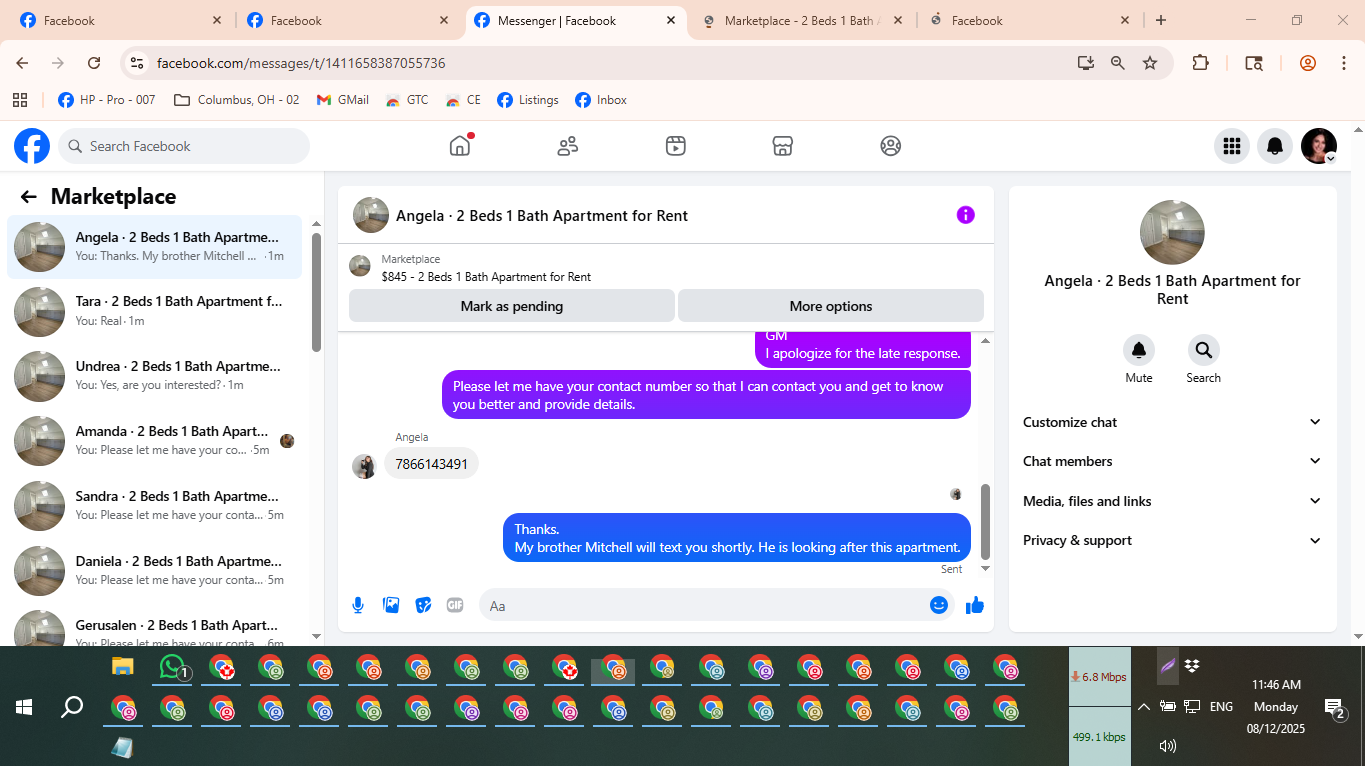Switch to the first Facebook tab
Screen dimensions: 1365x766
(120, 20)
